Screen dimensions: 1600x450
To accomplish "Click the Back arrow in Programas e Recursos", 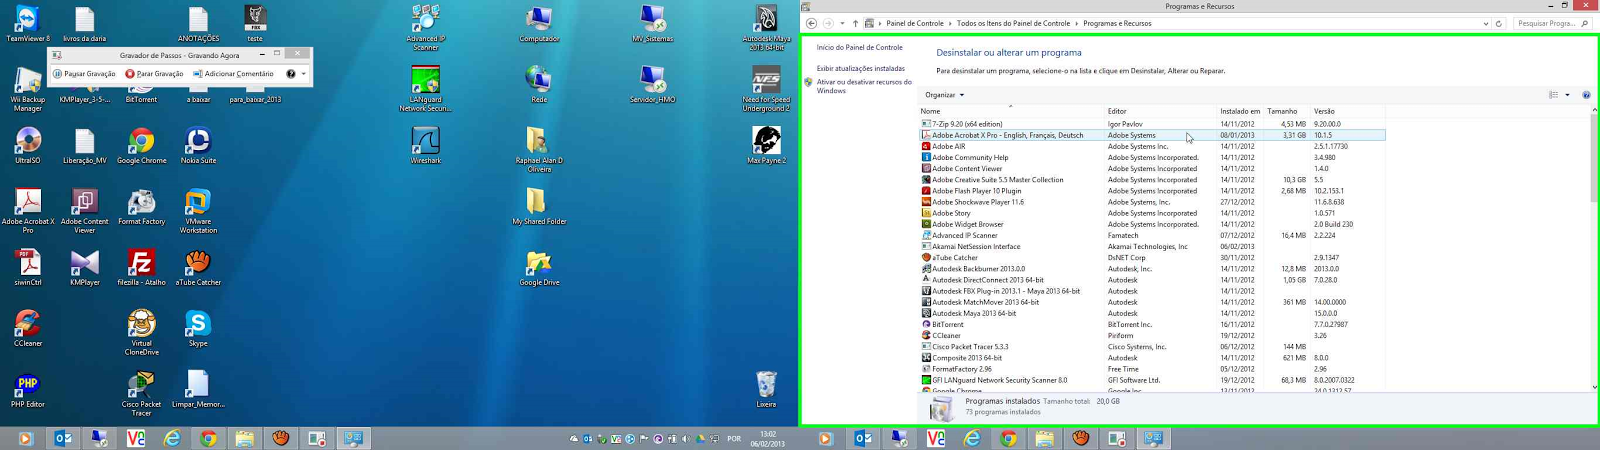I will tap(811, 23).
